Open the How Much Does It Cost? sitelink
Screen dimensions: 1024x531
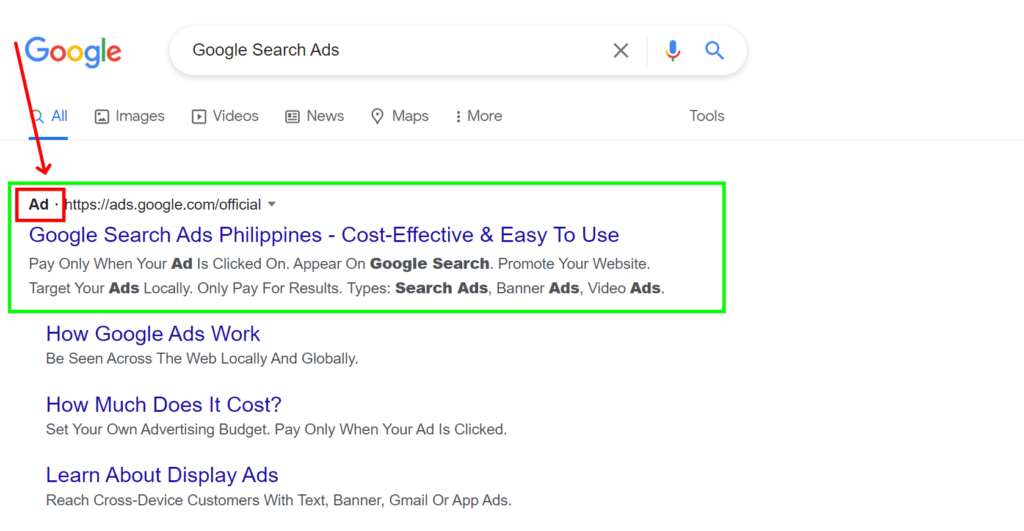click(163, 404)
